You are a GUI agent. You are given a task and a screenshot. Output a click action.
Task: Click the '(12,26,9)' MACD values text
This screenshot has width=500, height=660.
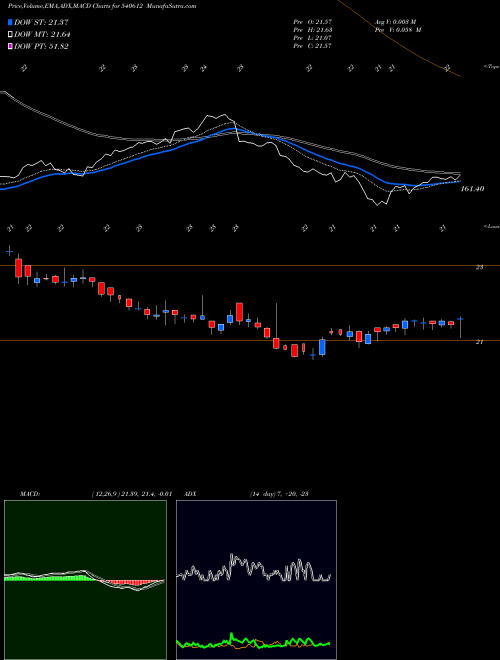131,494
